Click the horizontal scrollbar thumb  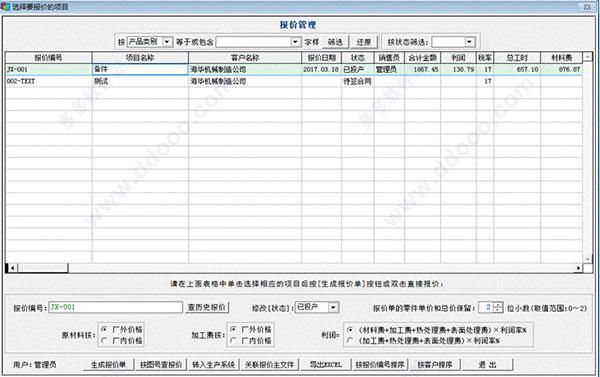42,268
